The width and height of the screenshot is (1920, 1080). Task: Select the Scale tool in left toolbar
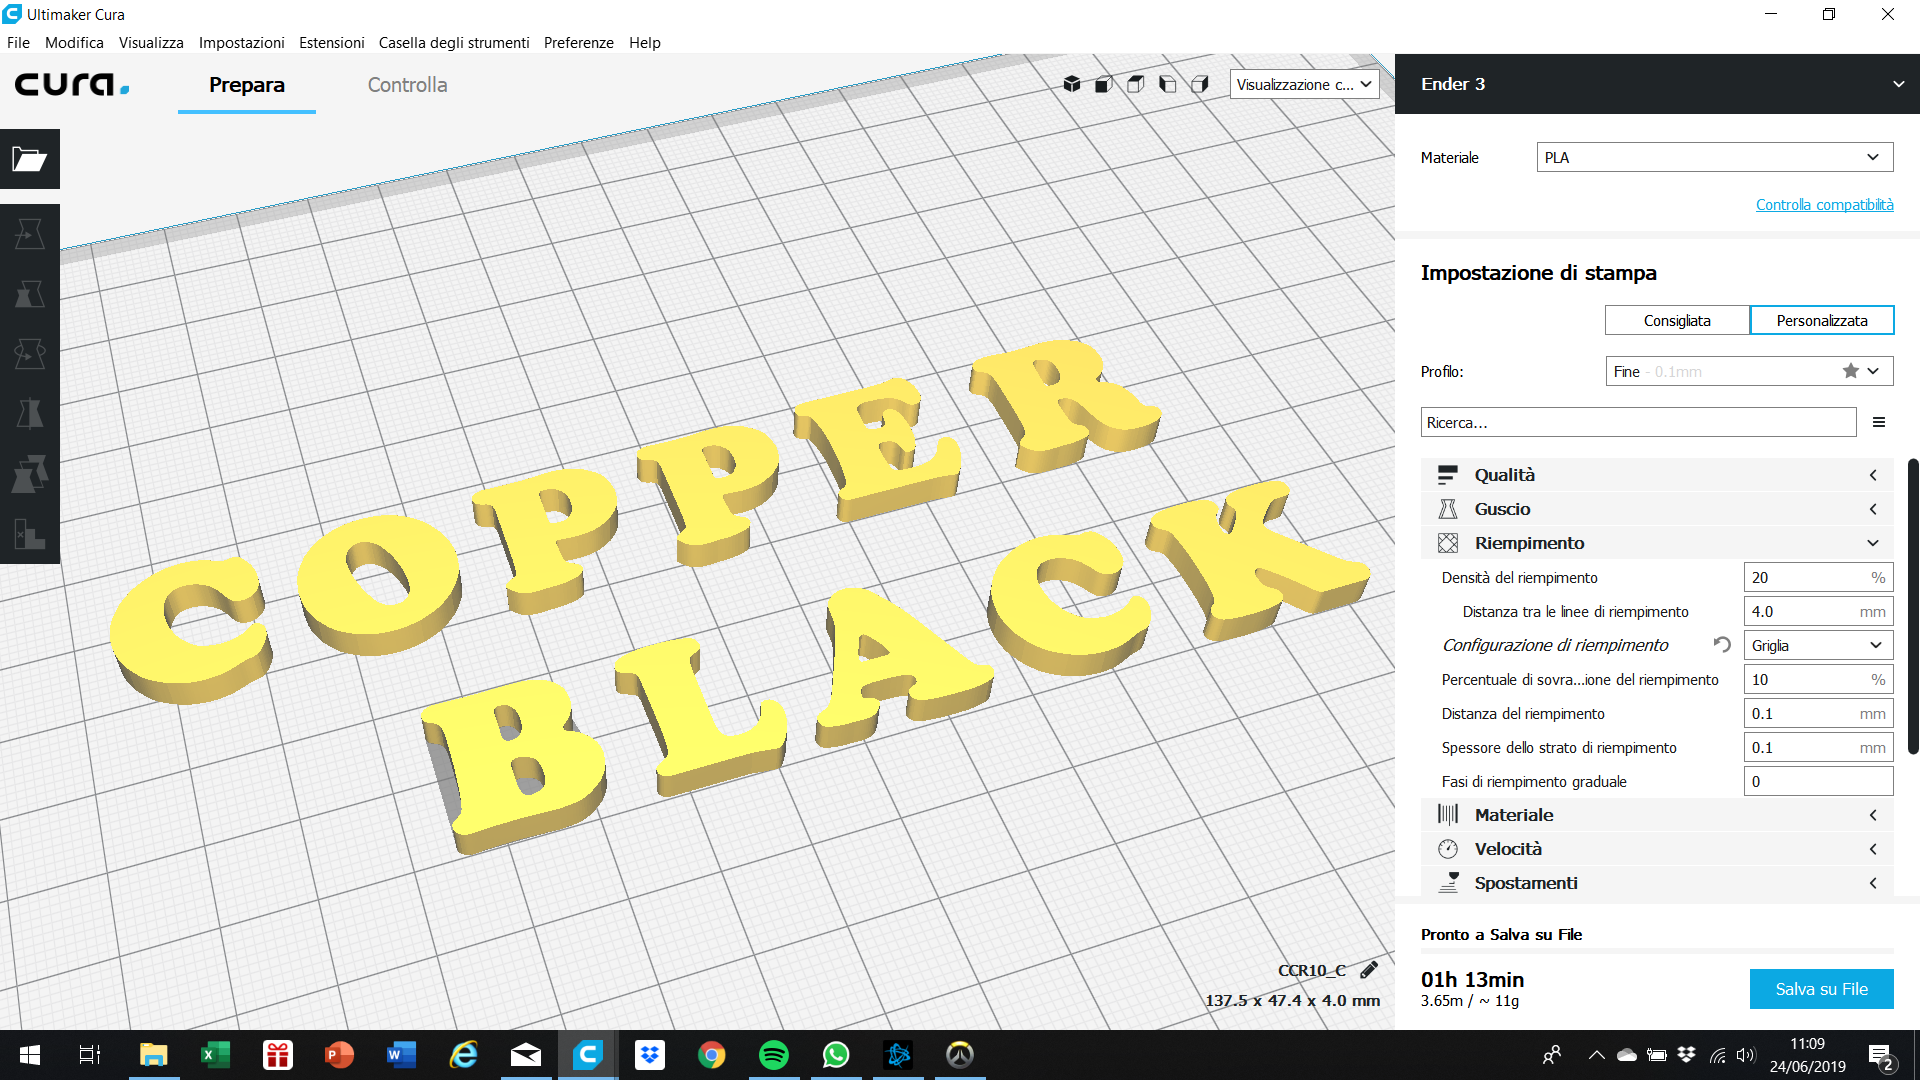click(x=30, y=294)
